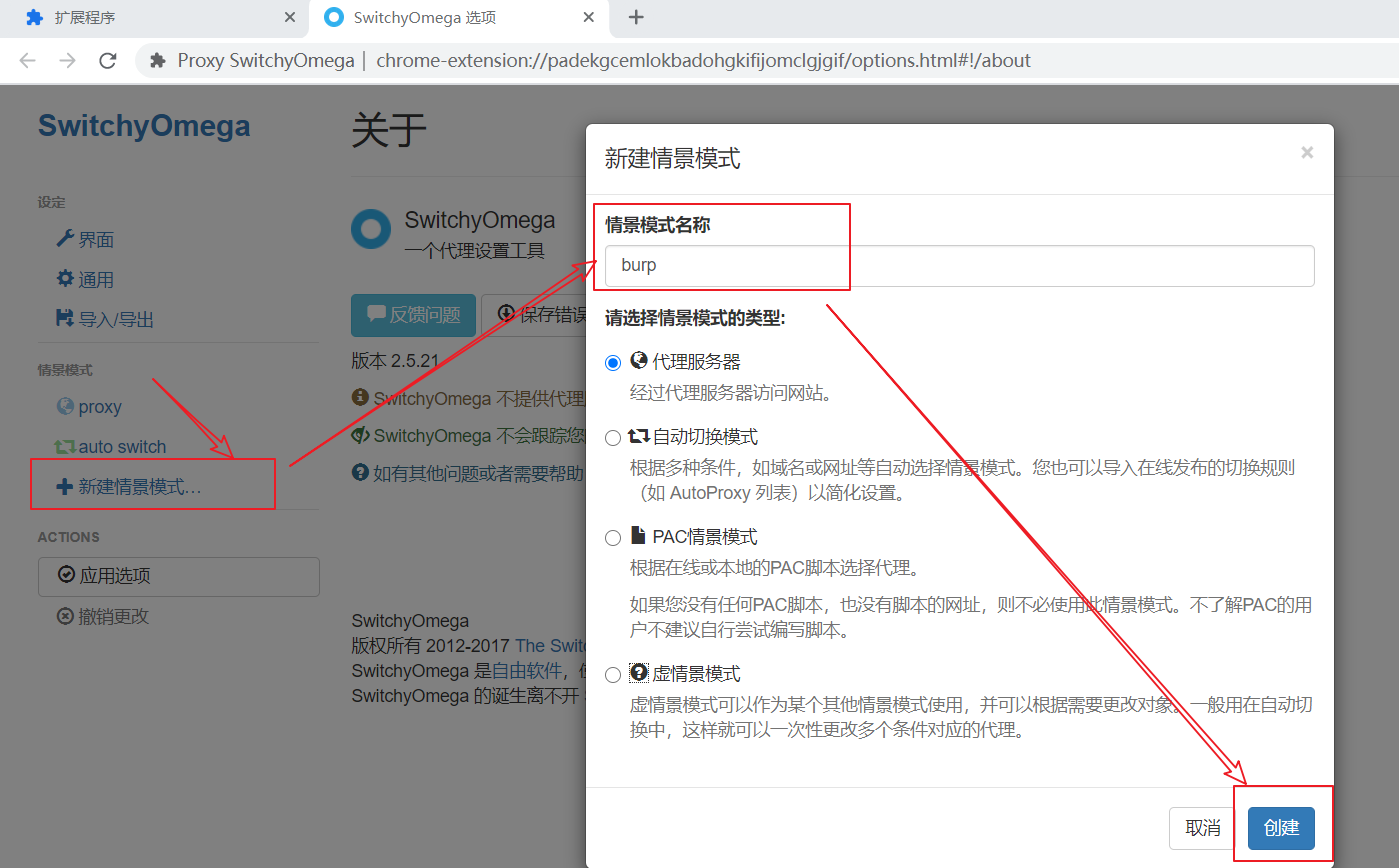Click the 情景模式名称 input containing burp
Image resolution: width=1399 pixels, height=868 pixels.
click(x=960, y=266)
